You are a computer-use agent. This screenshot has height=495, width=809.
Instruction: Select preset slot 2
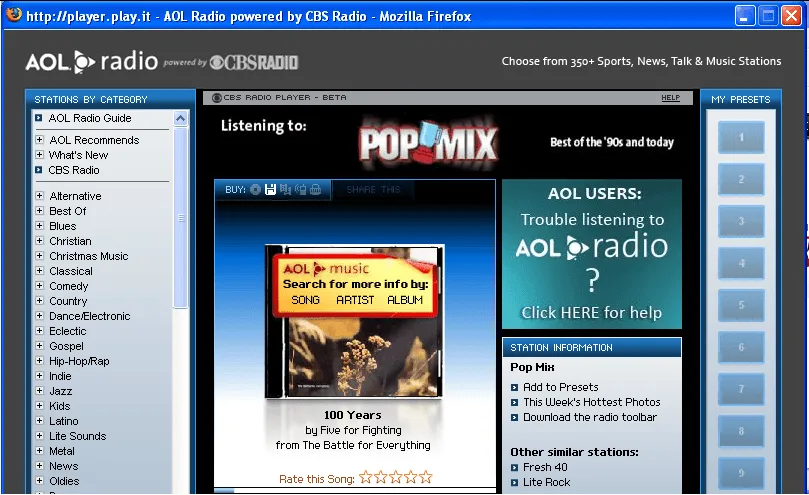[741, 179]
